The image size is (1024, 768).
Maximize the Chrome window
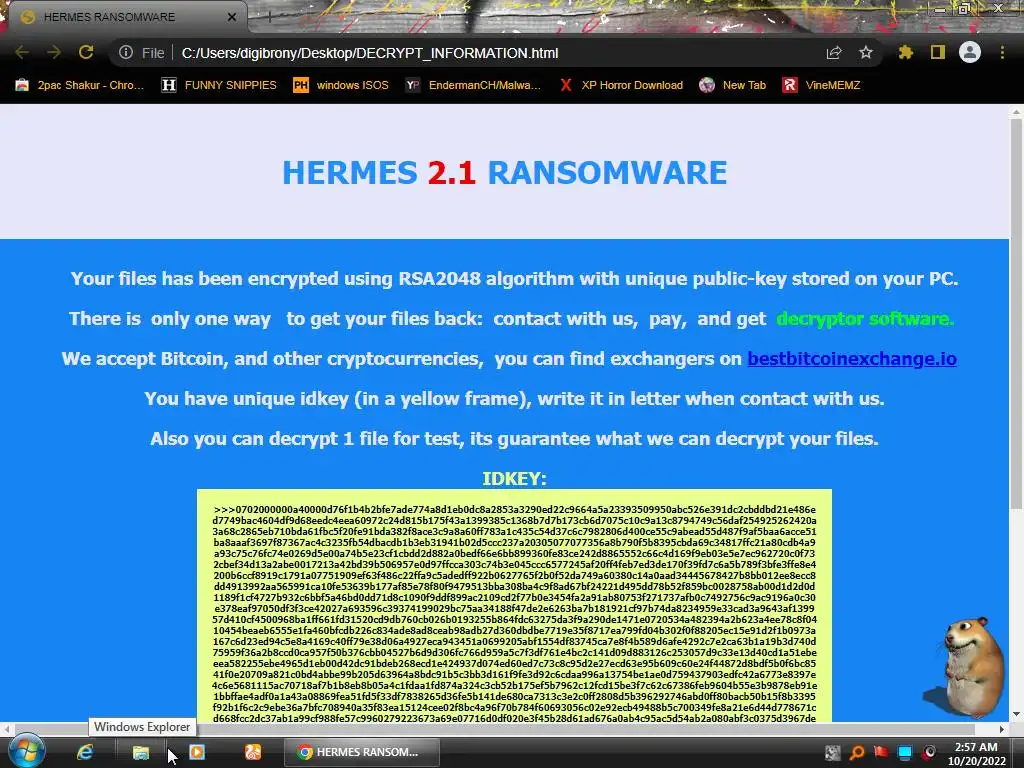(x=964, y=8)
